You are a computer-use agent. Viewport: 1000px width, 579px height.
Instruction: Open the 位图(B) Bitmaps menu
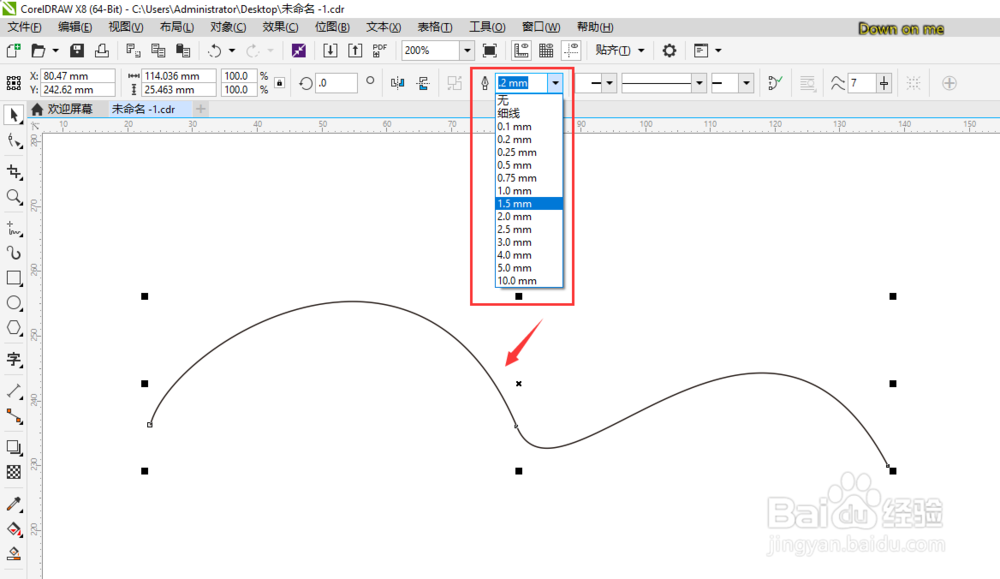tap(332, 27)
